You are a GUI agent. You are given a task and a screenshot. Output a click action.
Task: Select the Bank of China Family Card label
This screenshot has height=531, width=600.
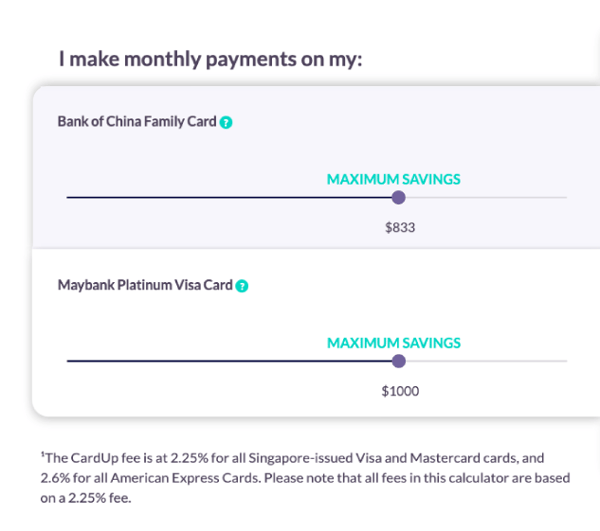coord(137,123)
